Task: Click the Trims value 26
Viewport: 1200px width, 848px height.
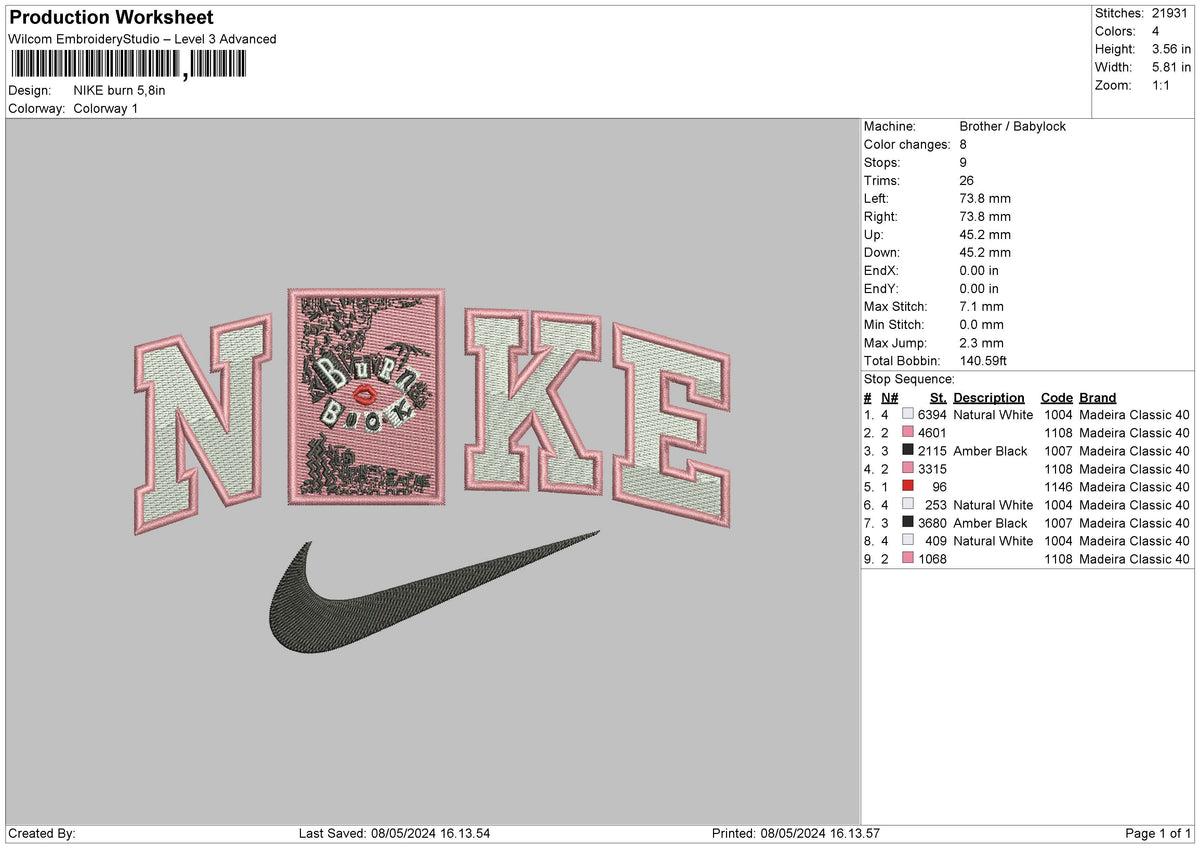Action: coord(966,181)
